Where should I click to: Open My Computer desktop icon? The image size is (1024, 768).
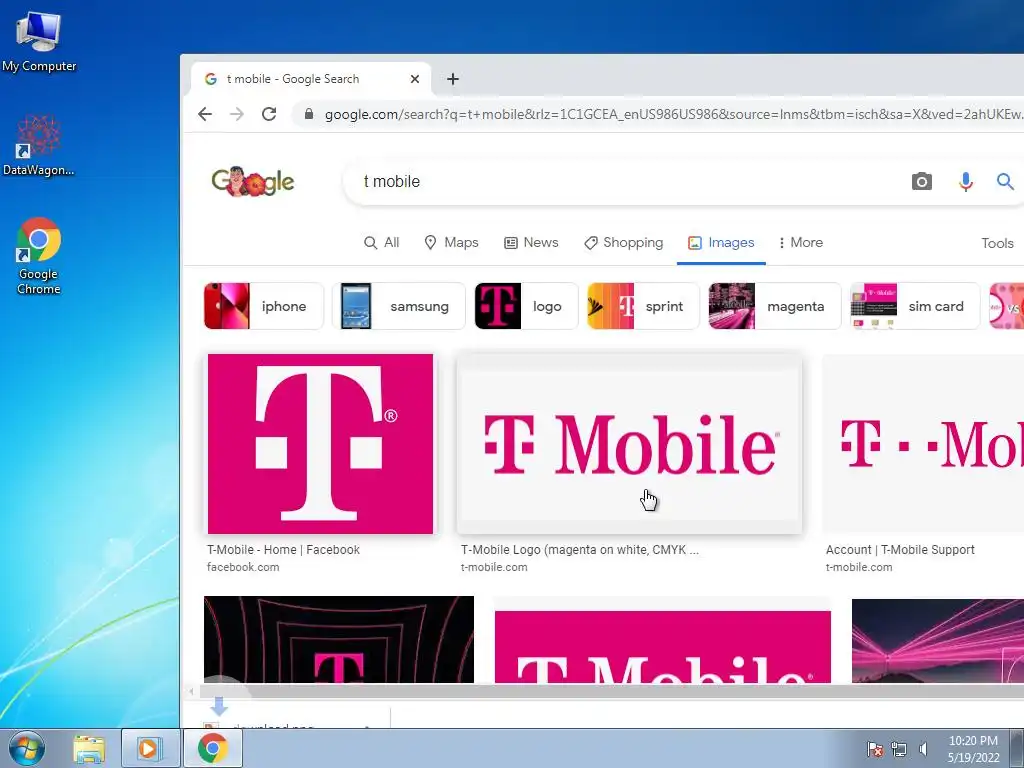(x=39, y=42)
